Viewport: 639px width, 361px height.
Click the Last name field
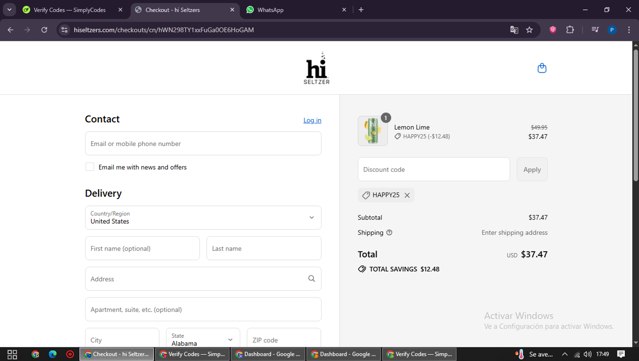click(x=264, y=248)
